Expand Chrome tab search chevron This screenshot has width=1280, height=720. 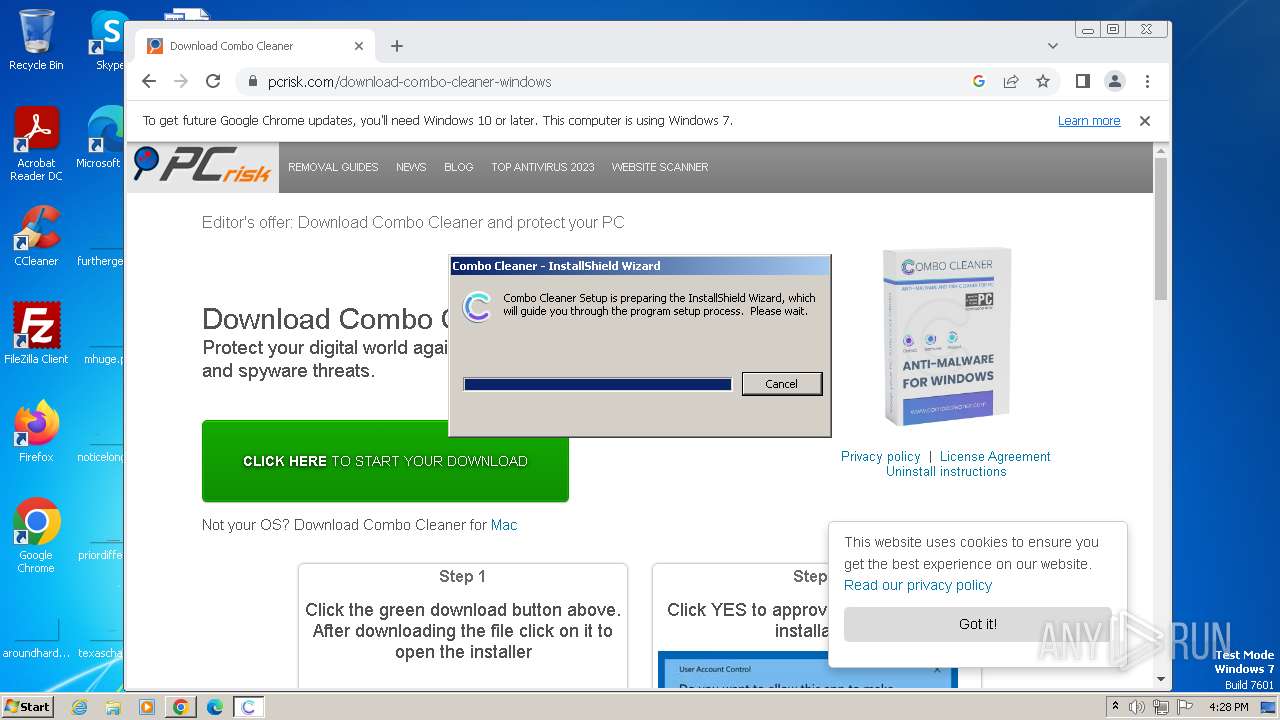1053,46
